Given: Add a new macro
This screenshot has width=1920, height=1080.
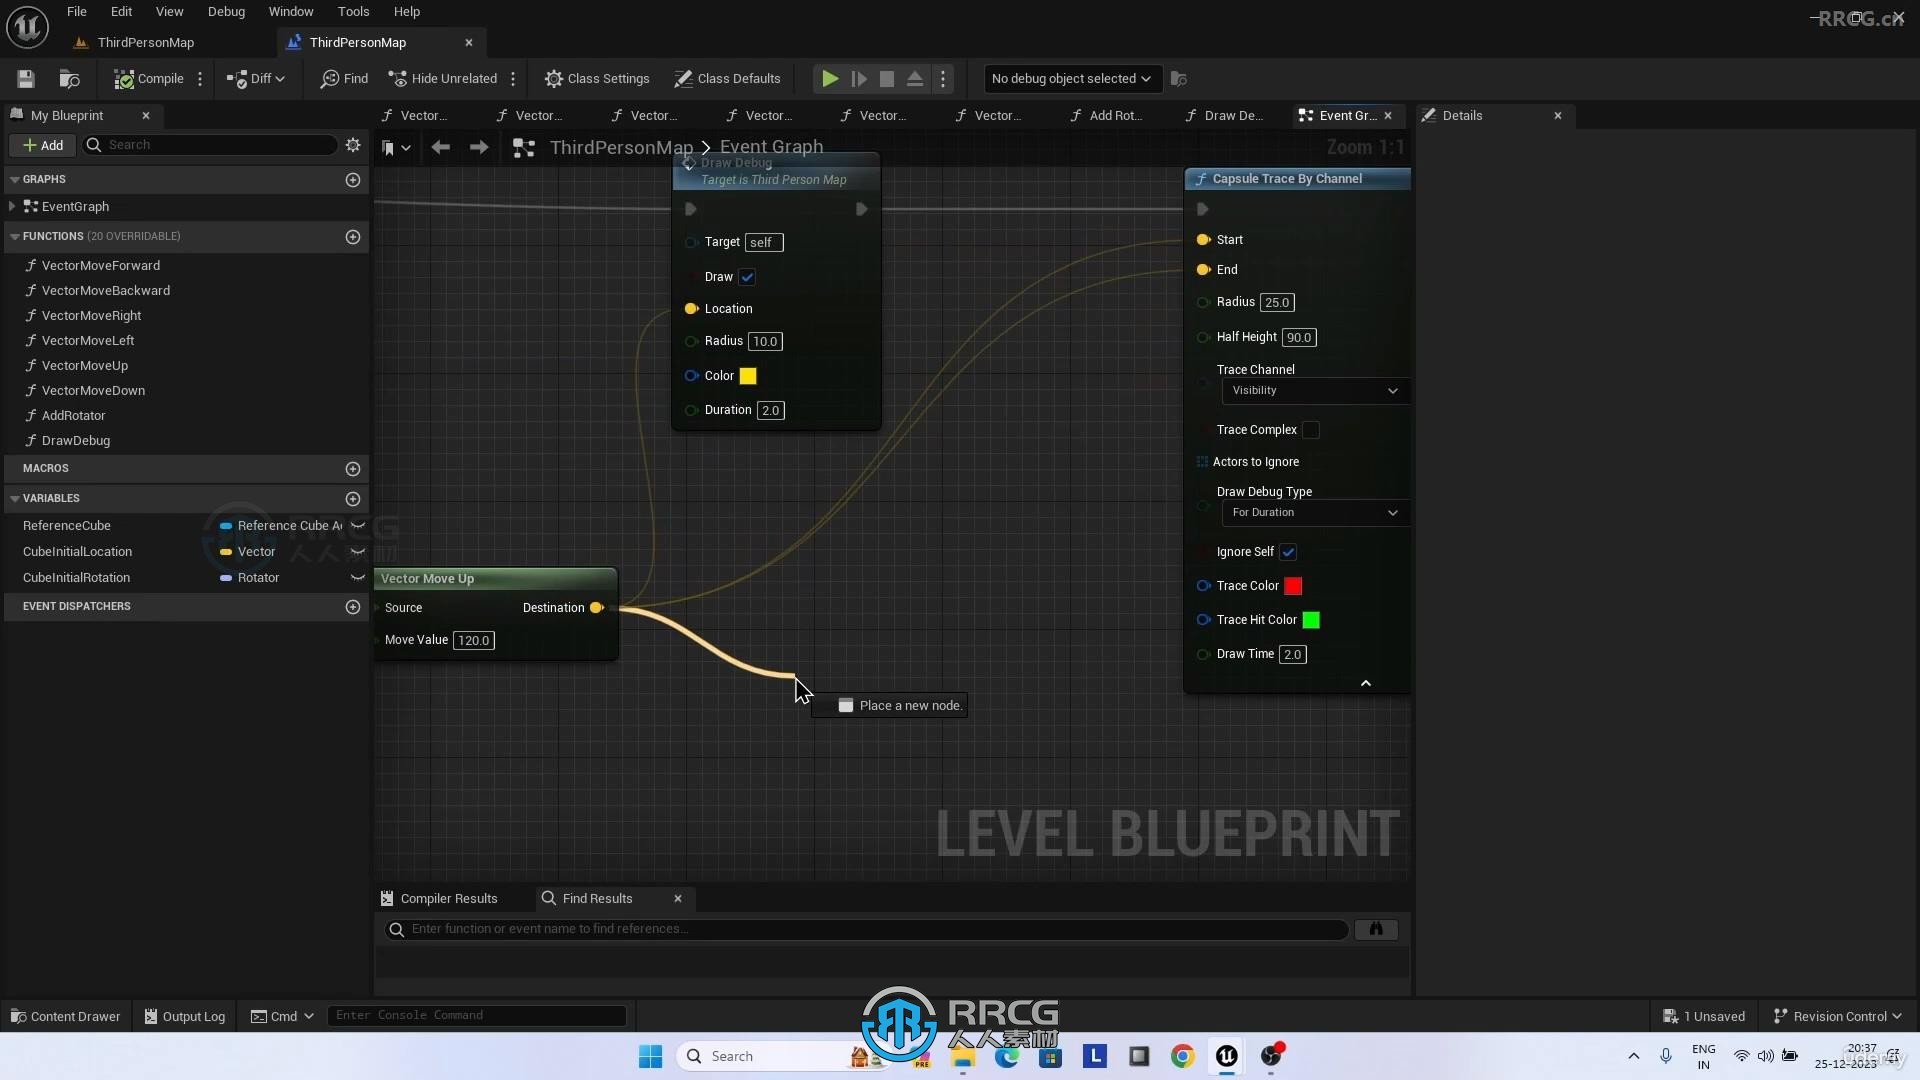Looking at the screenshot, I should point(353,469).
